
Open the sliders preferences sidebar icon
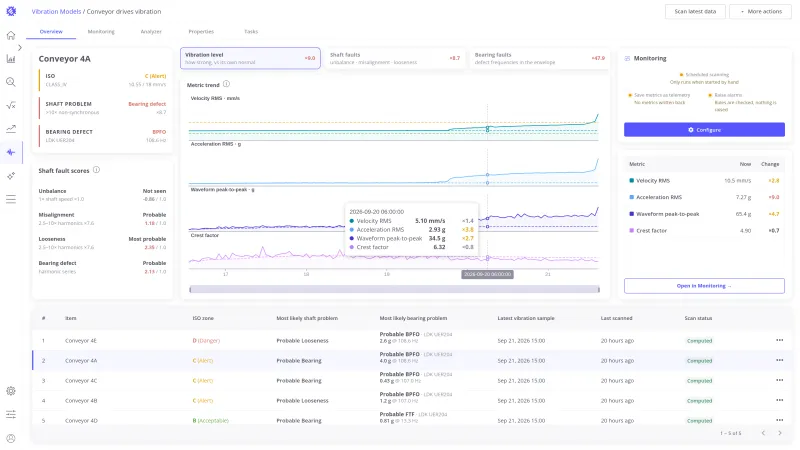pos(11,414)
